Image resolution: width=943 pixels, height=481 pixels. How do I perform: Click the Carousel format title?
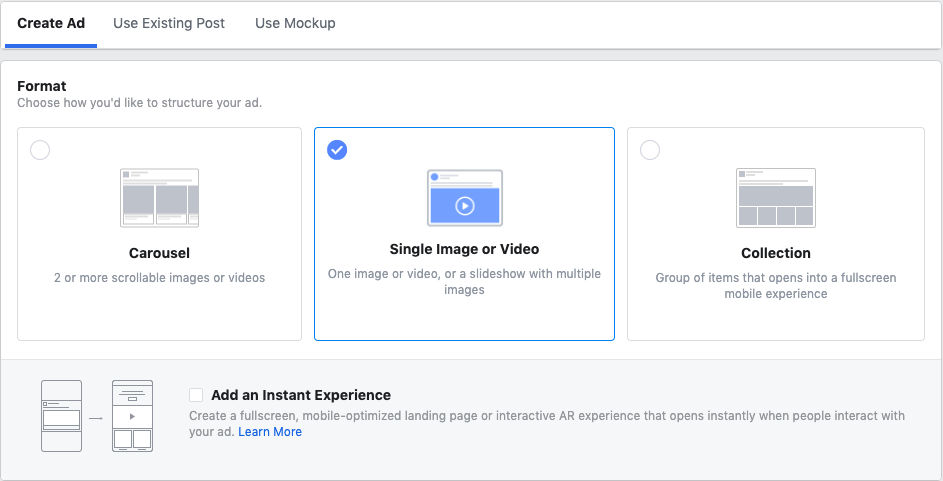click(x=159, y=253)
